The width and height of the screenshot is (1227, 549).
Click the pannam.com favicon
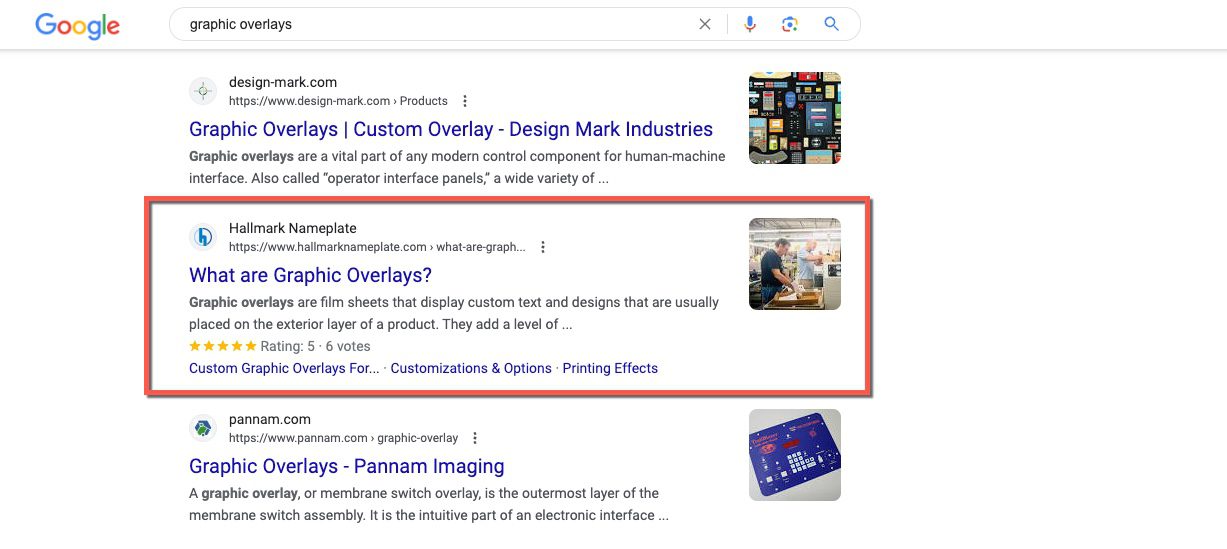click(203, 428)
